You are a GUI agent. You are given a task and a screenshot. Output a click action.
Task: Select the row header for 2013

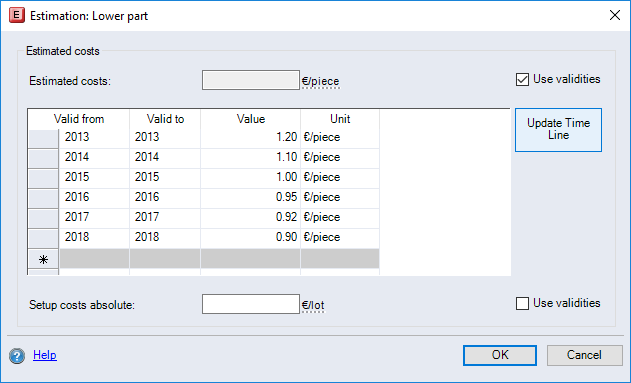pyautogui.click(x=43, y=139)
